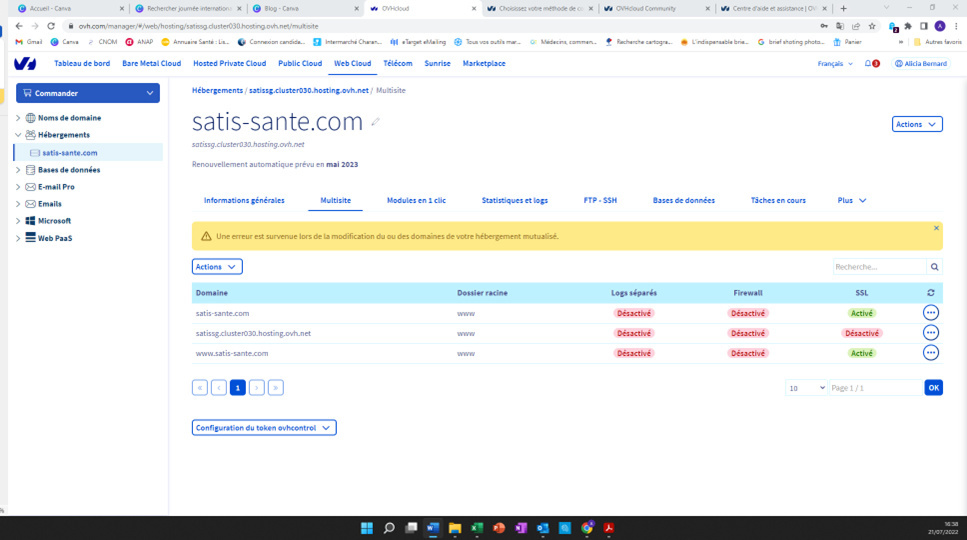Change the rows-per-page selector showing 10
The image size is (967, 540).
[x=806, y=387]
